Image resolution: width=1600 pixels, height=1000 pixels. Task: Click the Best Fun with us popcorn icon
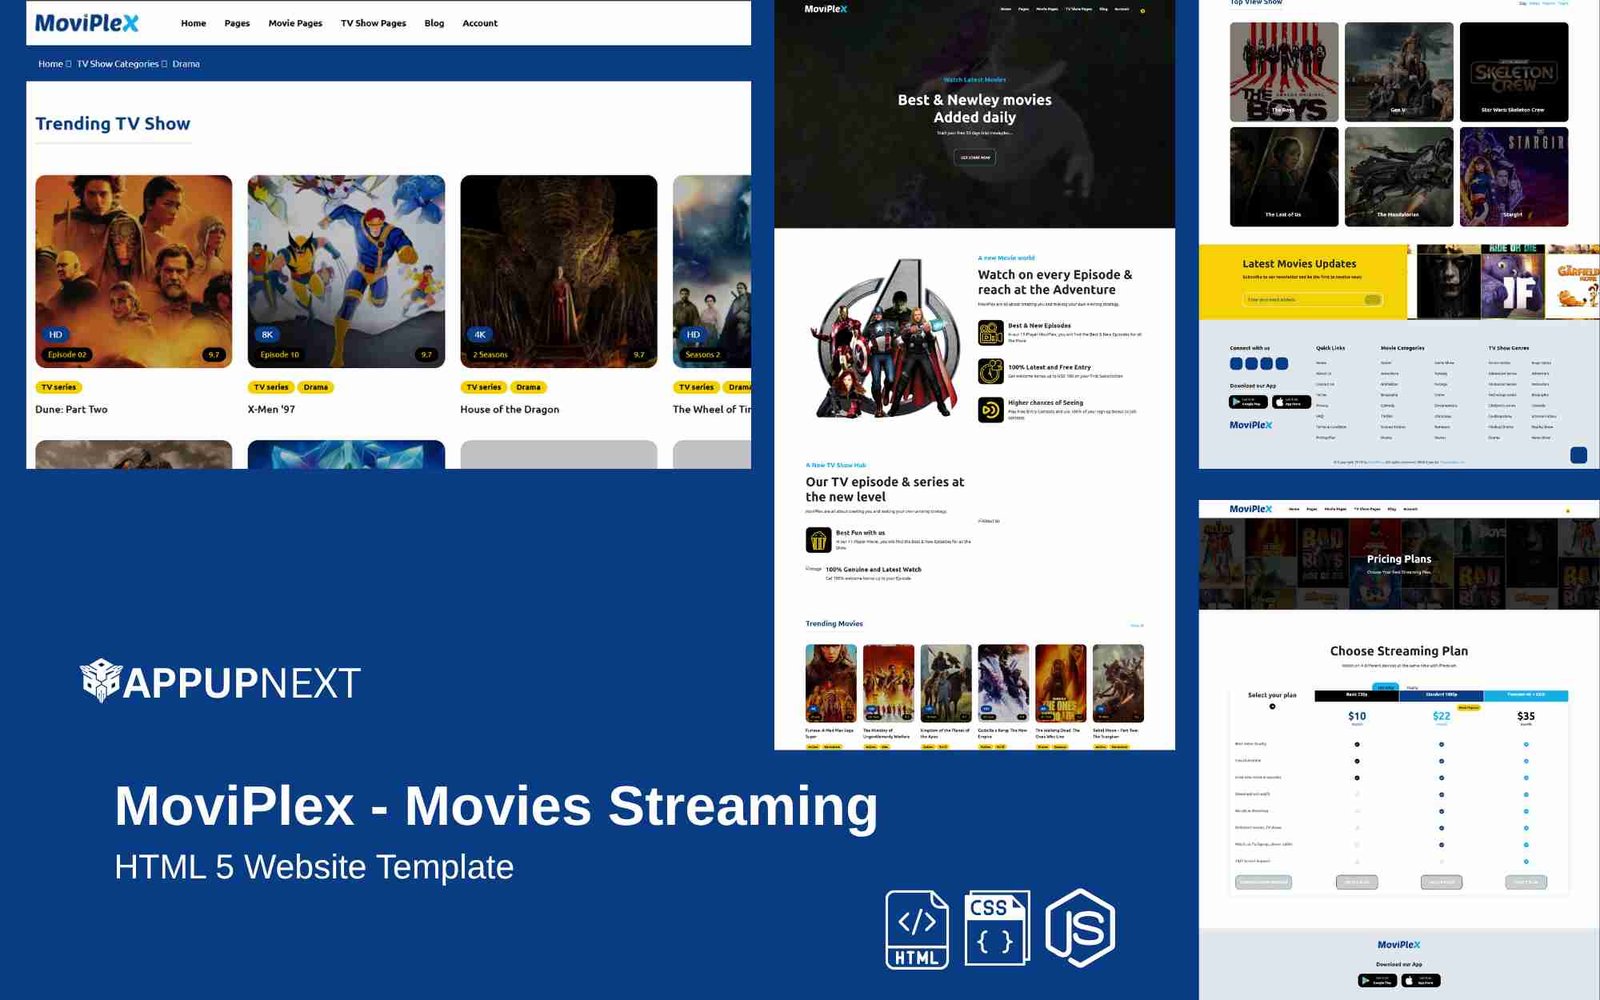coord(818,540)
